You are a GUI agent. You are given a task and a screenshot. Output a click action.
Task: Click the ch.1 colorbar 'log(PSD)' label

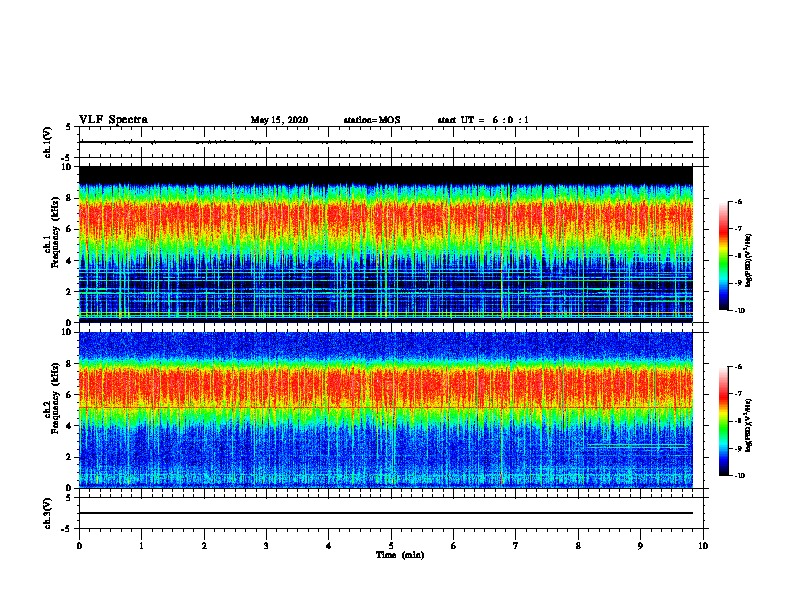coord(748,260)
